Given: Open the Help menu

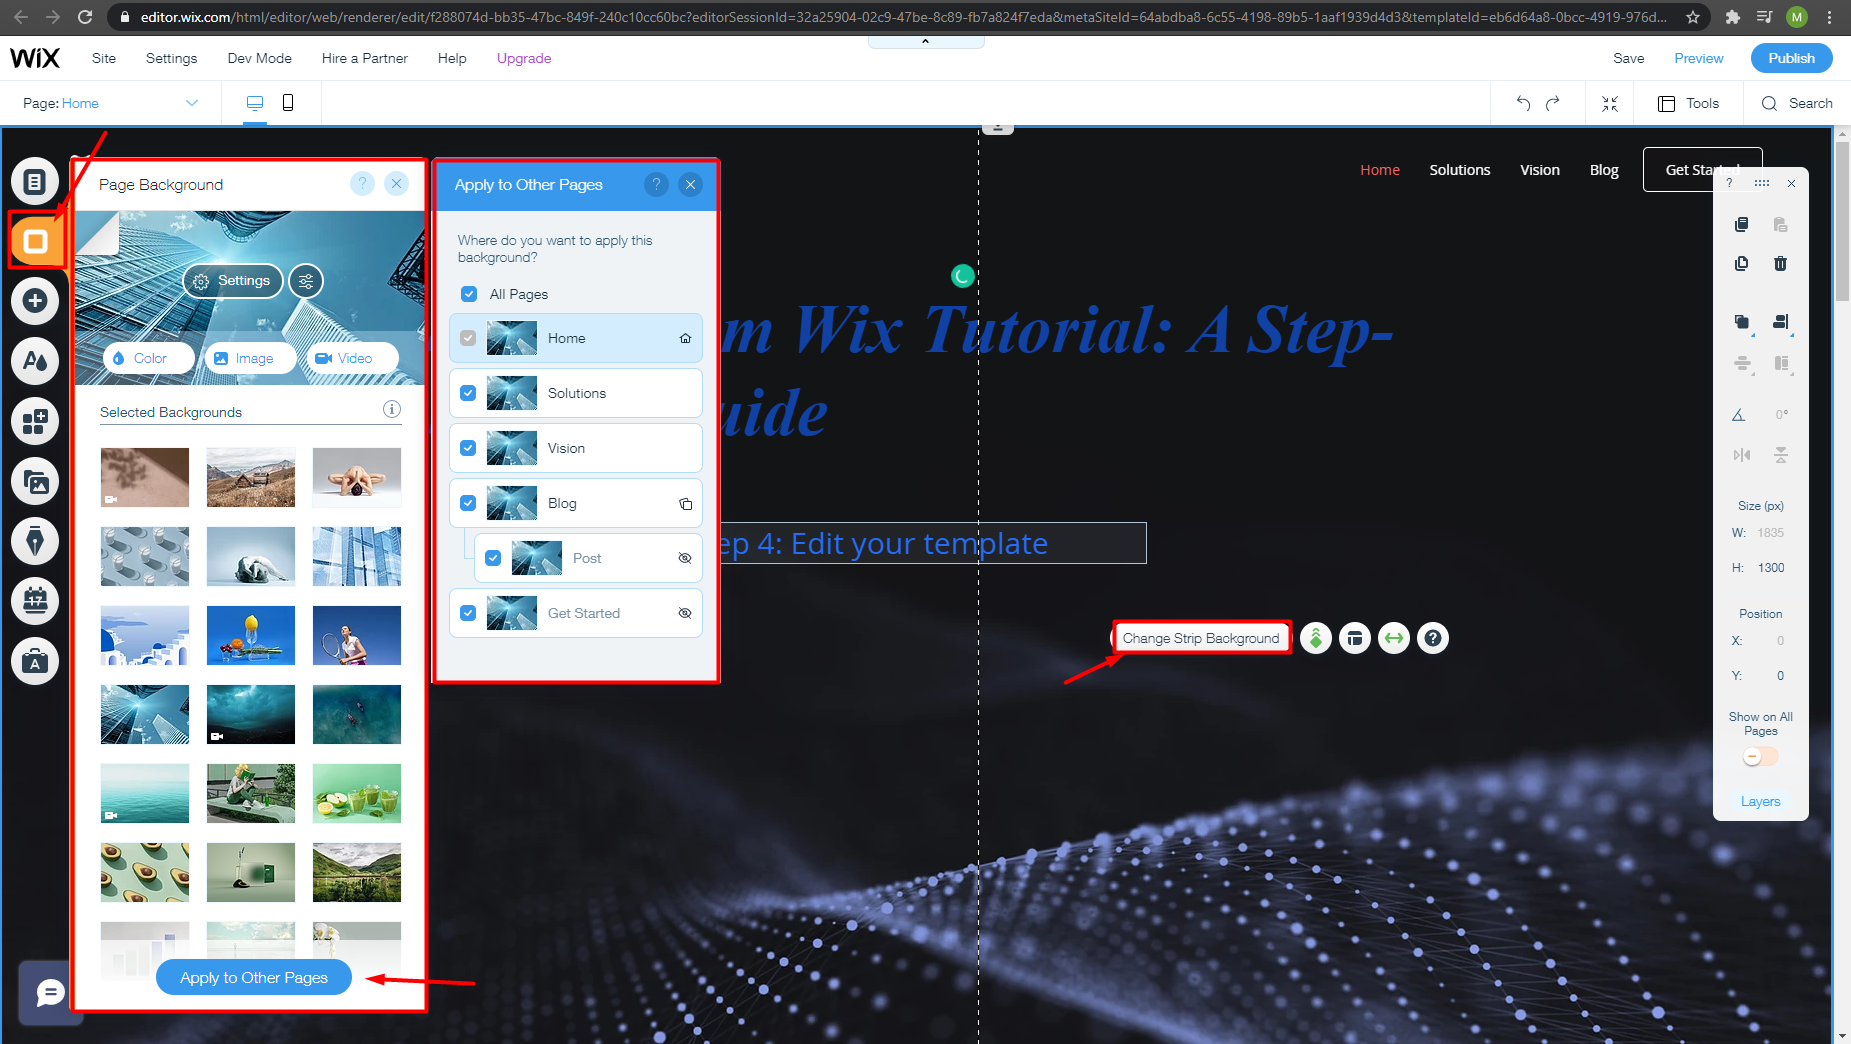Looking at the screenshot, I should (452, 58).
